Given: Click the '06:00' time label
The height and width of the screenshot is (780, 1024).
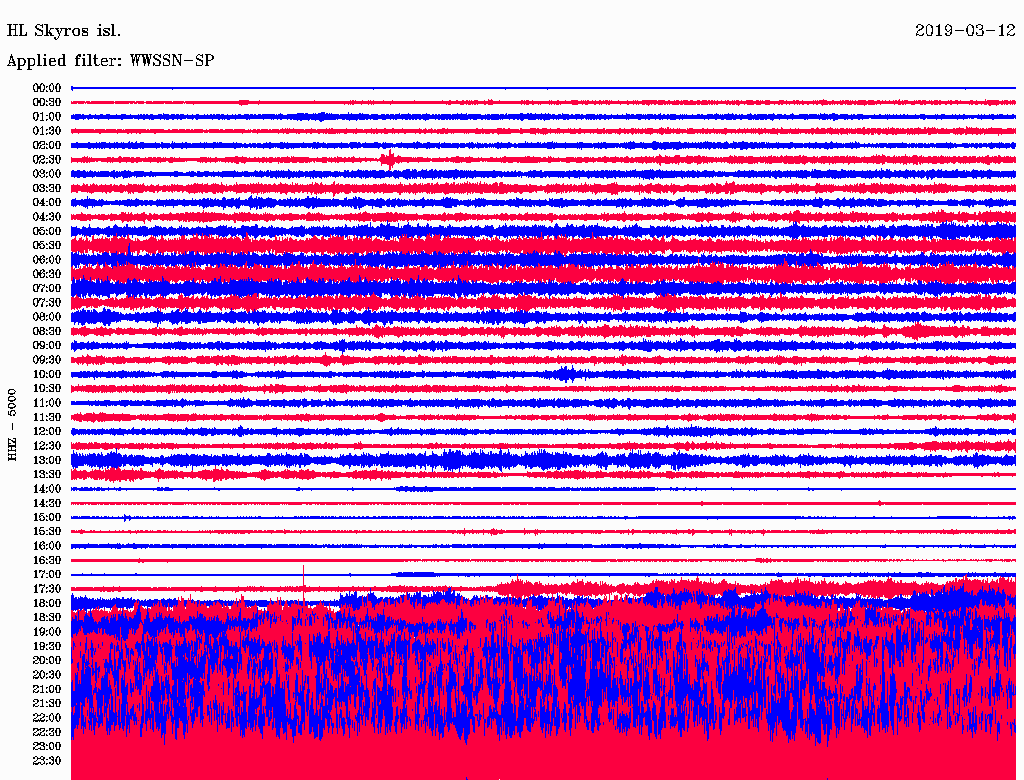Looking at the screenshot, I should 47,259.
